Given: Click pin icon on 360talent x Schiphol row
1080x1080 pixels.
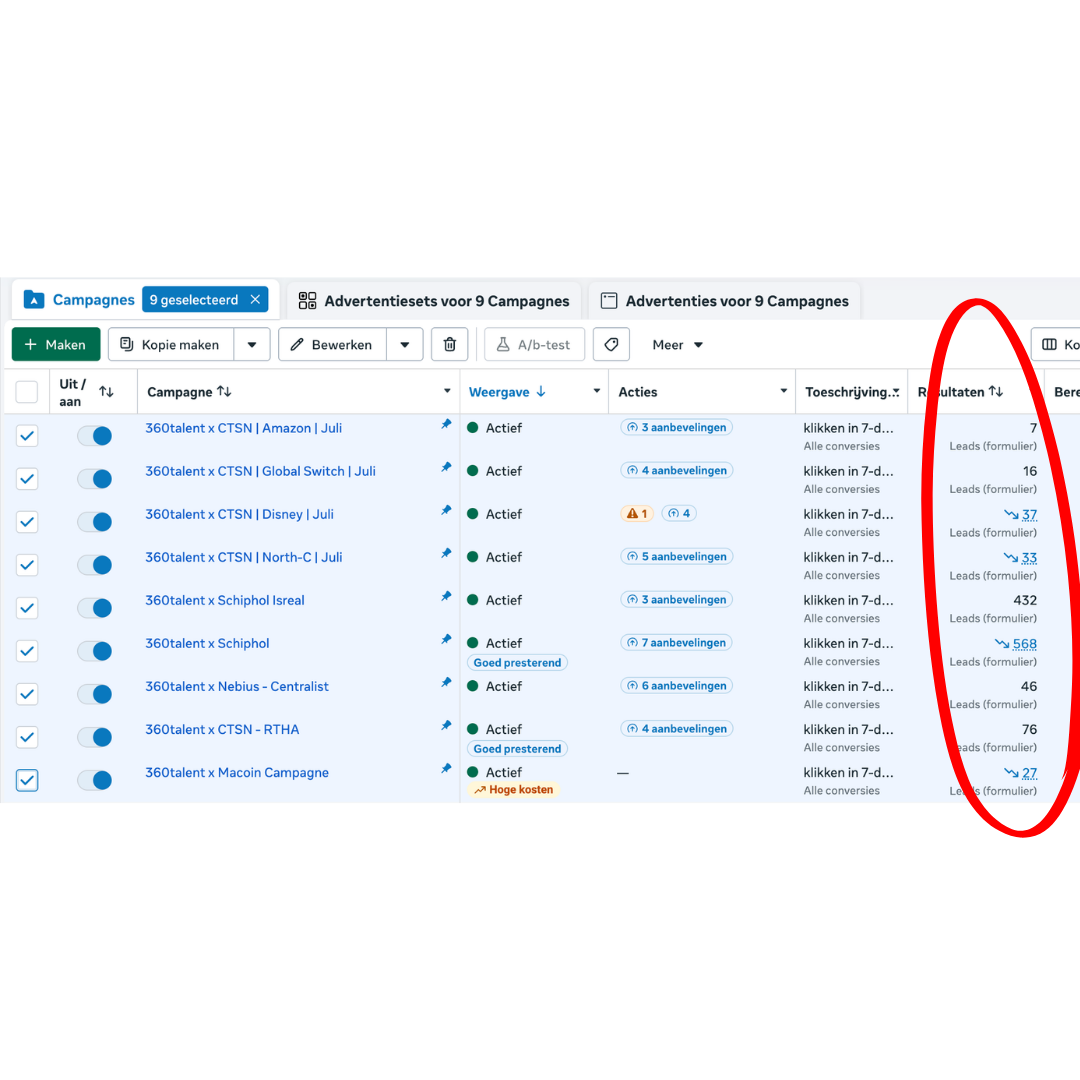Looking at the screenshot, I should [446, 640].
